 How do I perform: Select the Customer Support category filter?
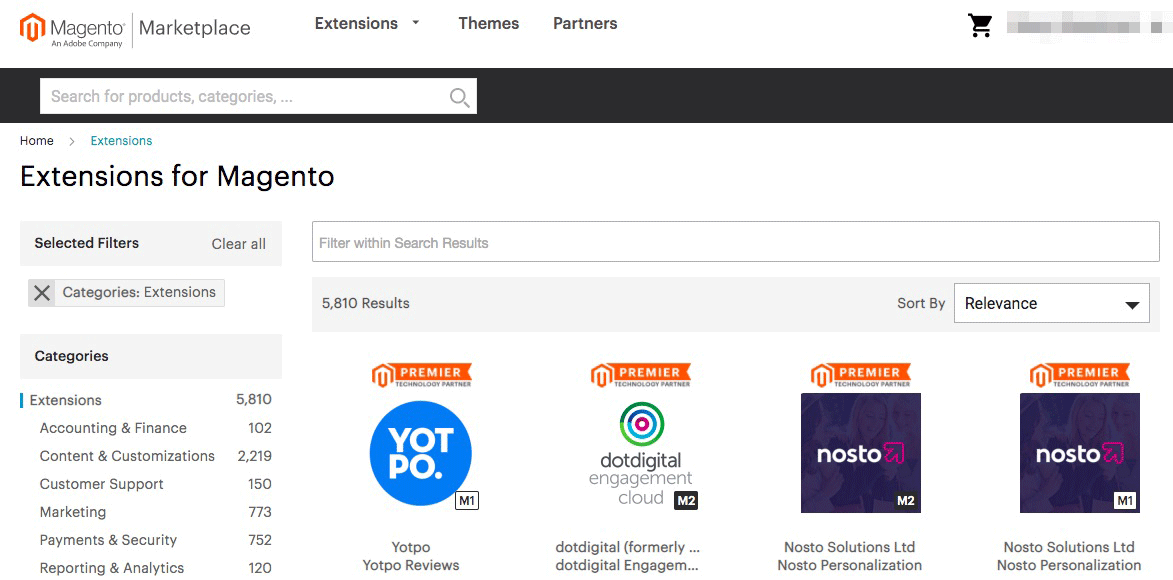101,484
